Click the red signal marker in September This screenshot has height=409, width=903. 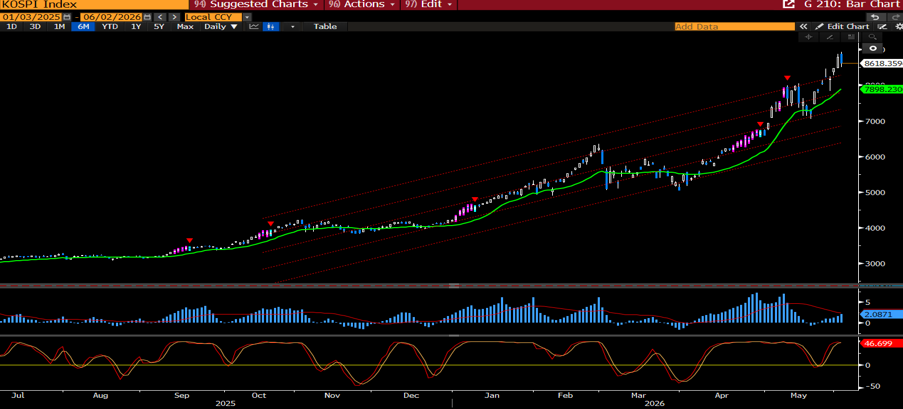189,240
